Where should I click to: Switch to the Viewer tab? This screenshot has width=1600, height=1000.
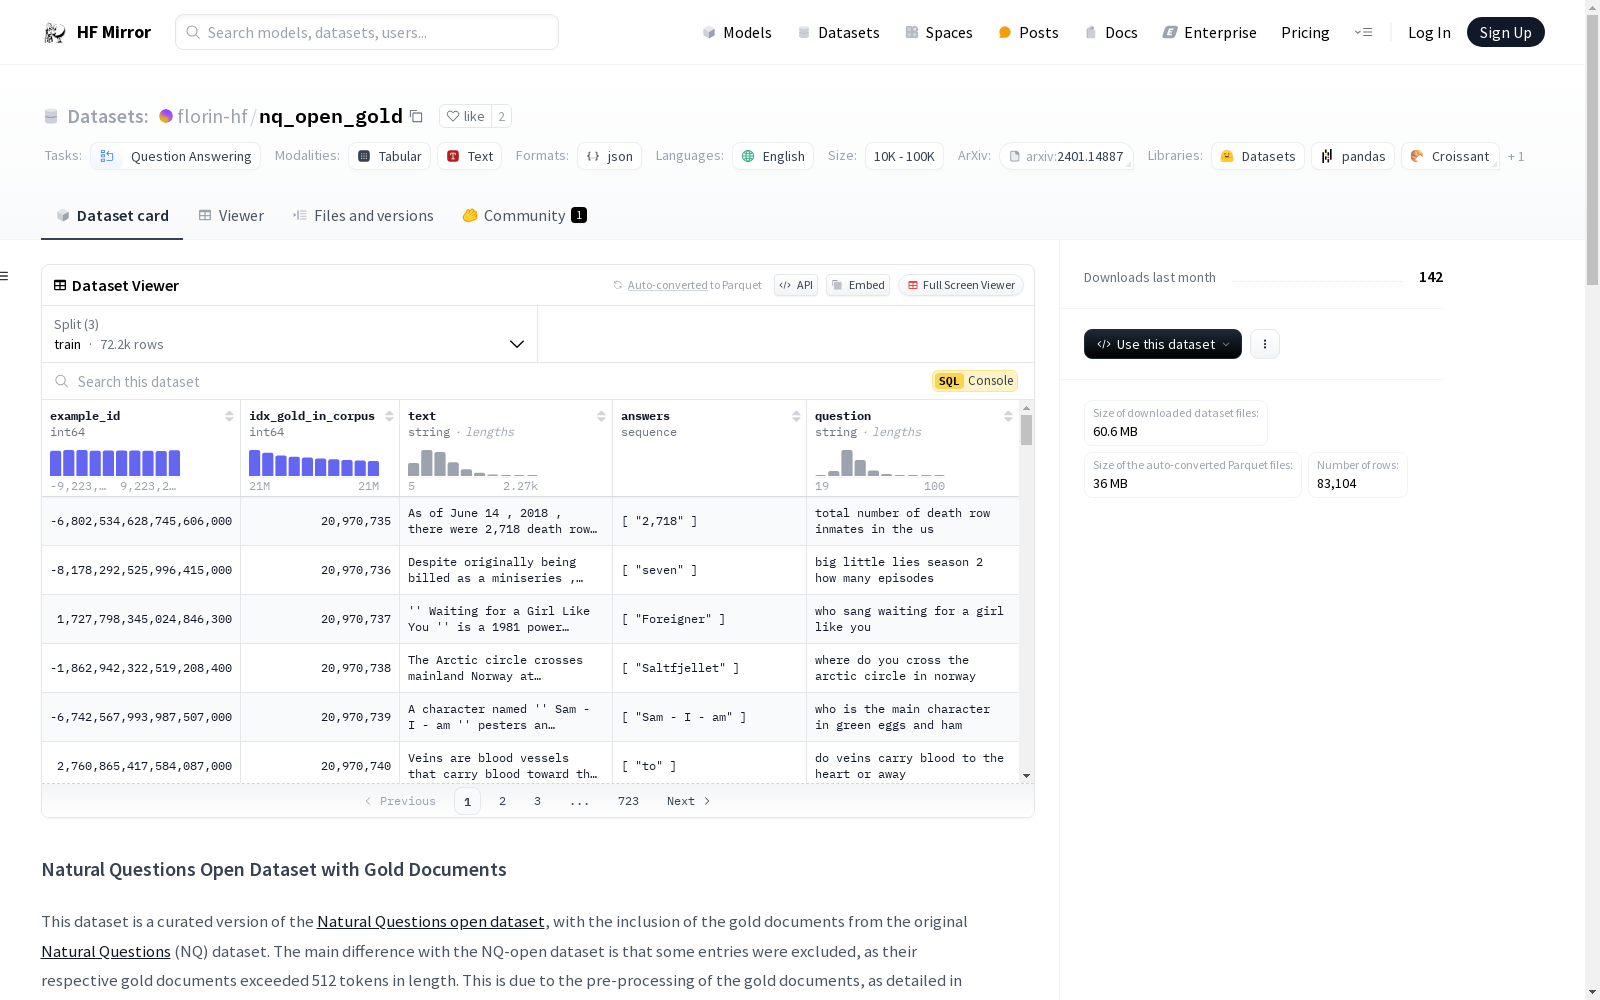click(x=231, y=216)
